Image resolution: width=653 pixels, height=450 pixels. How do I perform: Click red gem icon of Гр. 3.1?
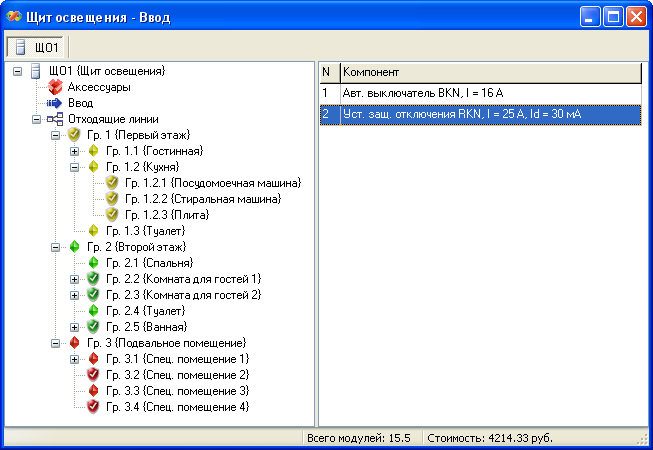pyautogui.click(x=93, y=358)
